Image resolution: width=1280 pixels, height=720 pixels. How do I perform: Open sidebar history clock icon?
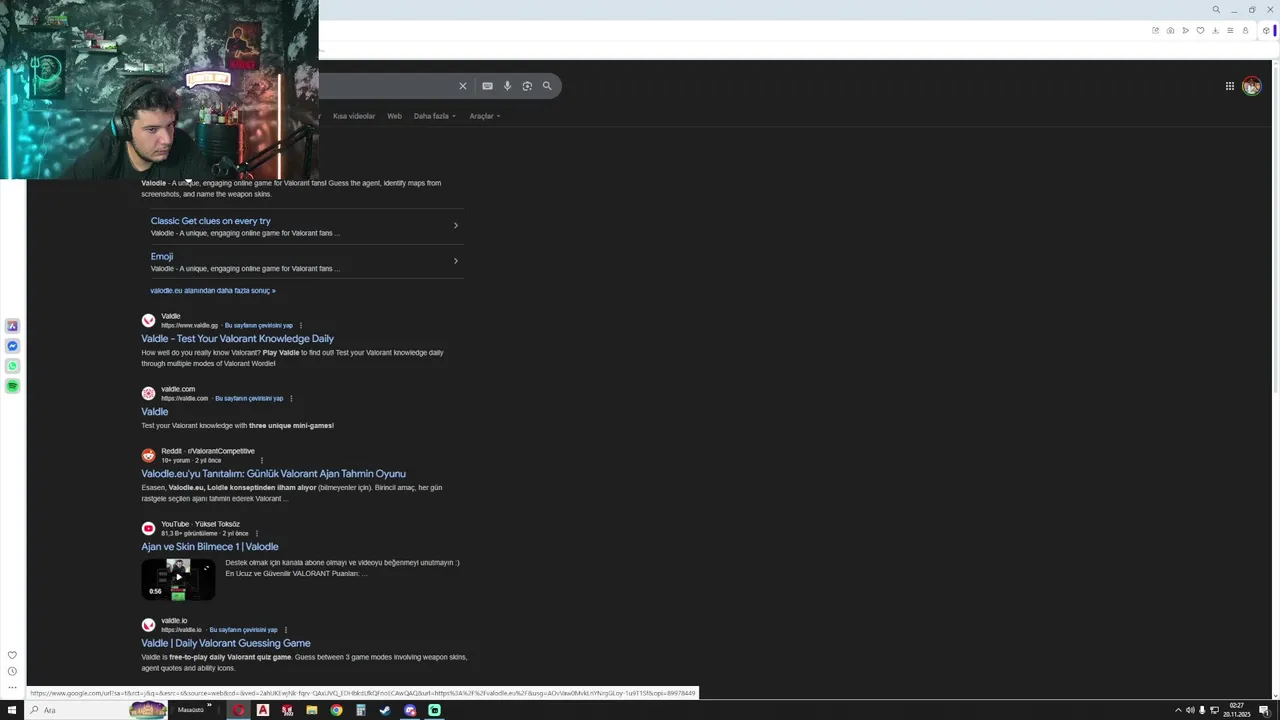tap(12, 672)
